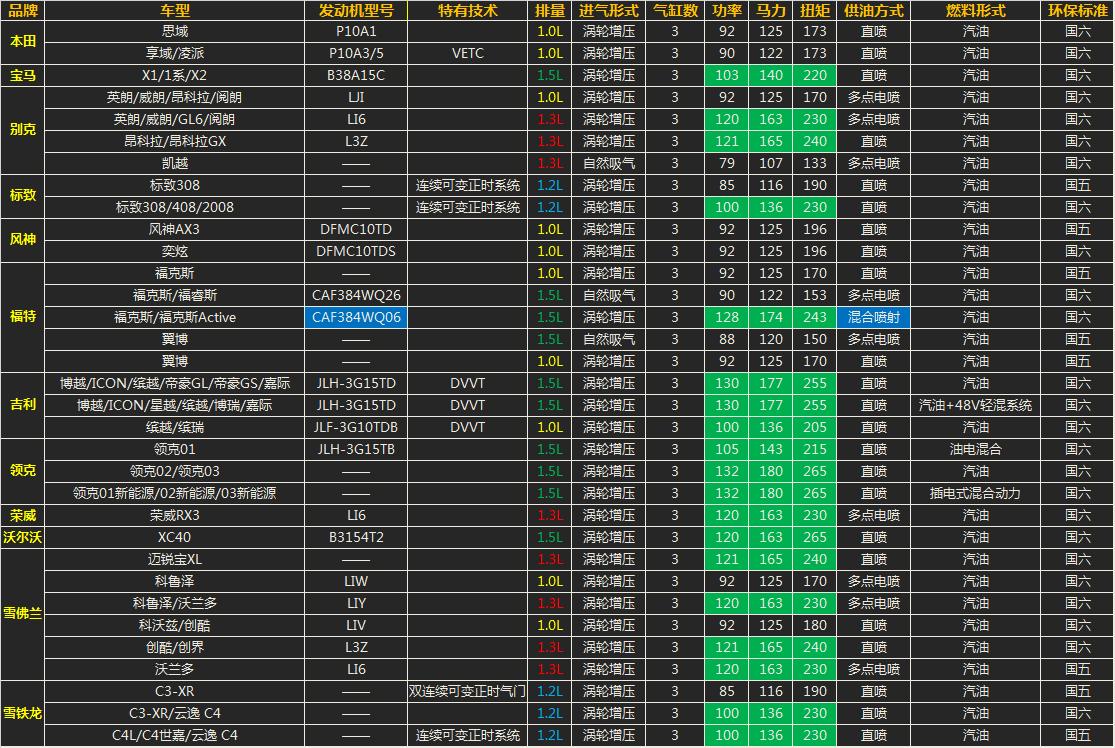
Task: Click the 风神 brand cell
Action: pyautogui.click(x=23, y=240)
